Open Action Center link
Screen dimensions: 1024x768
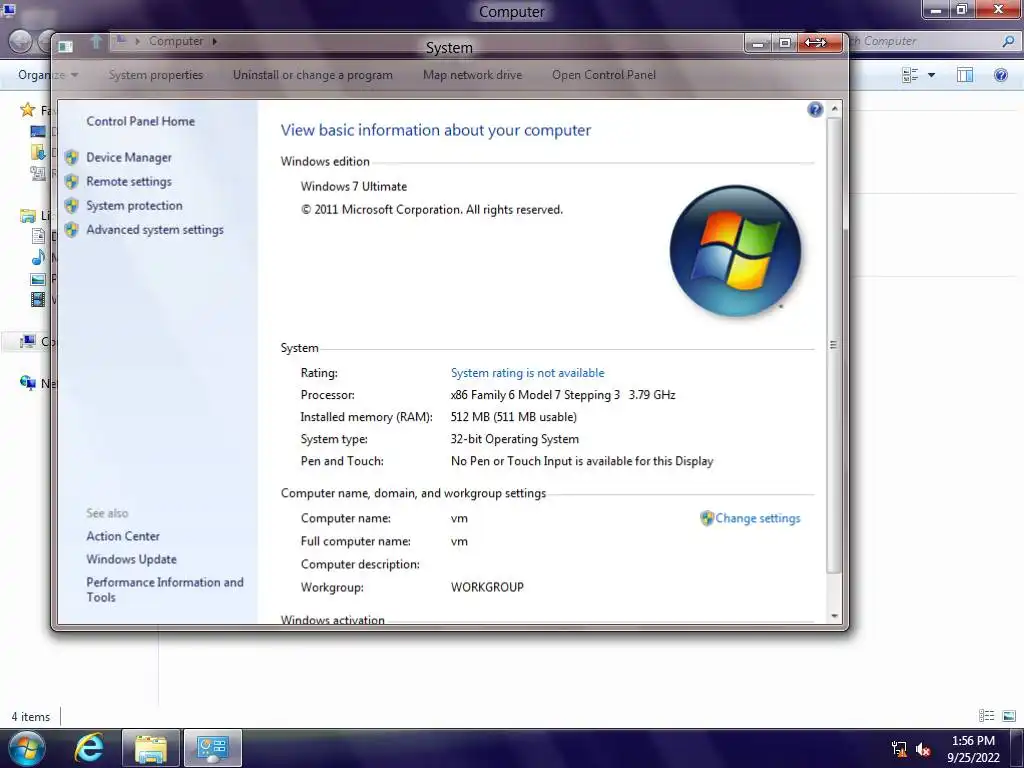pos(123,536)
